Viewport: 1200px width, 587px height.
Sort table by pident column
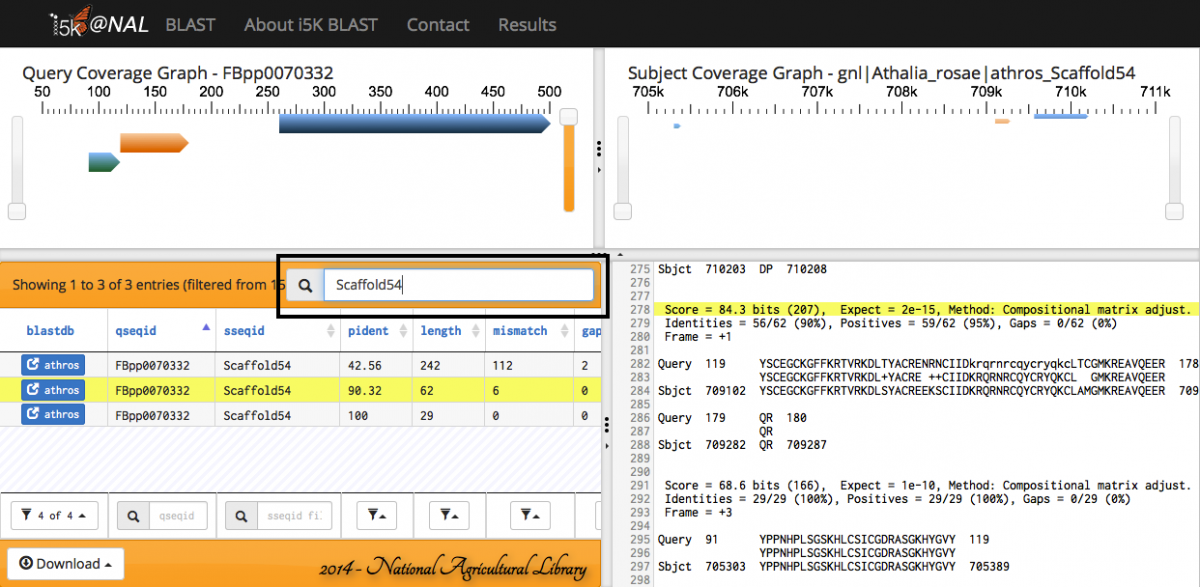coord(367,331)
